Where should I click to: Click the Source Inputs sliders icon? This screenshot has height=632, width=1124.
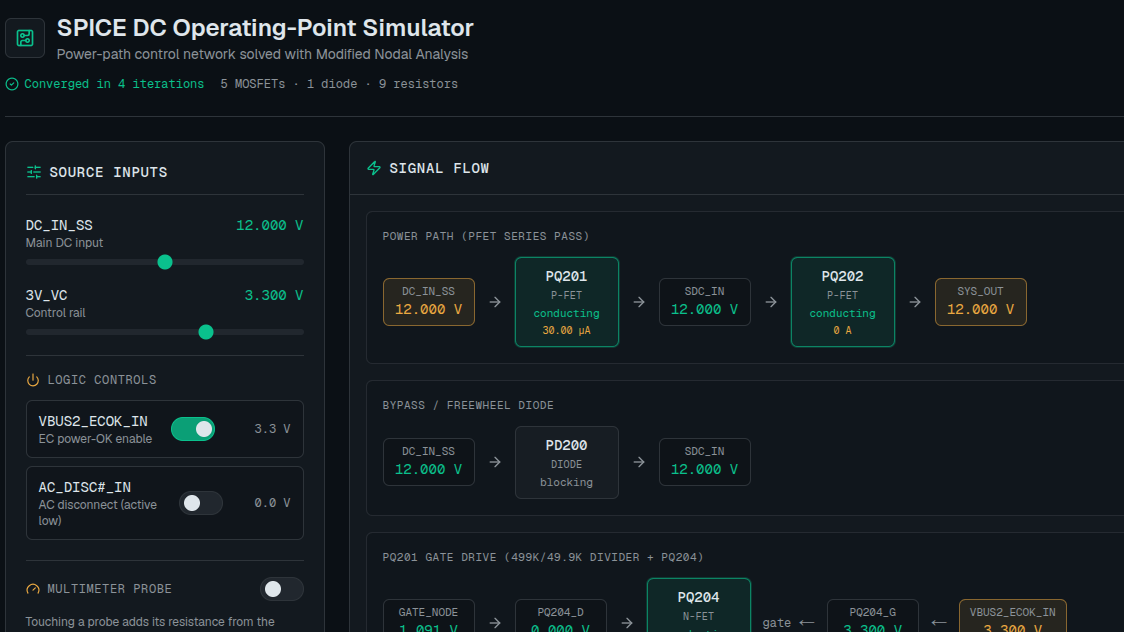click(34, 172)
